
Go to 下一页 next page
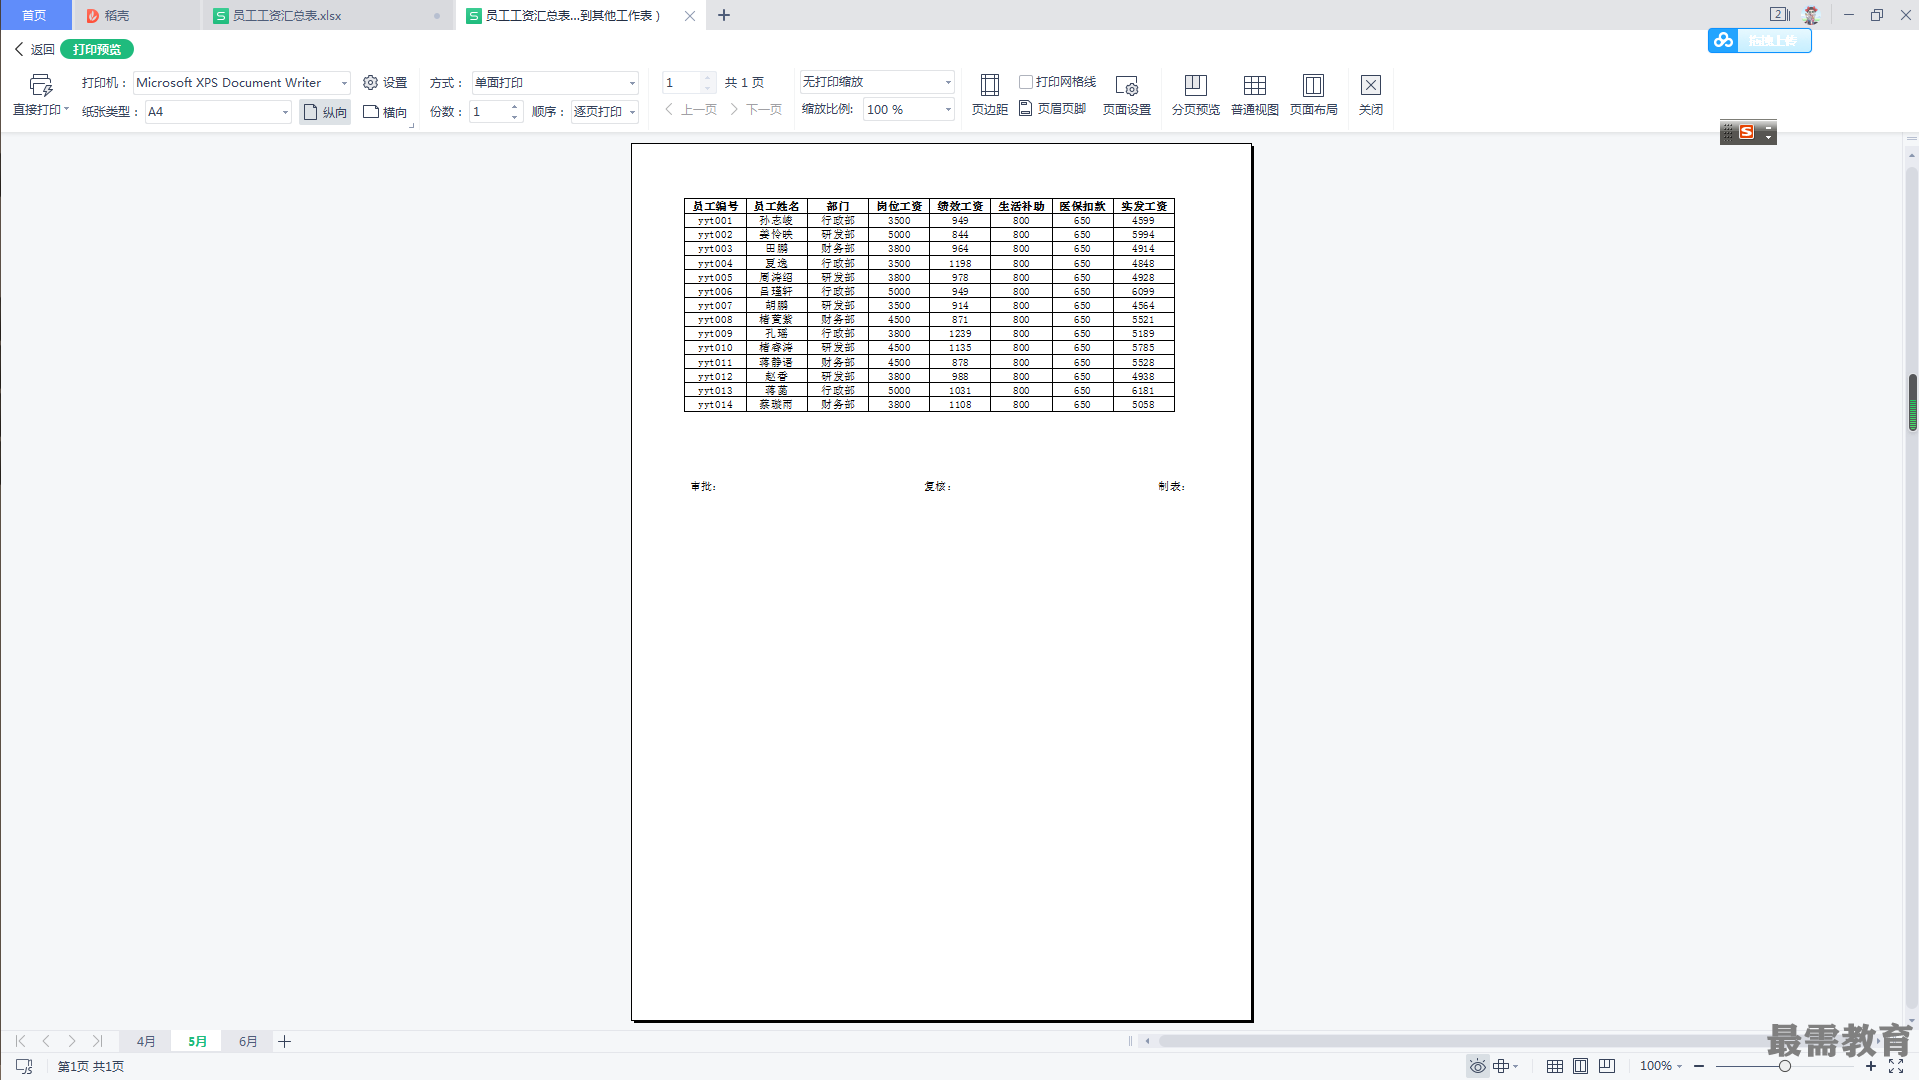(x=756, y=110)
